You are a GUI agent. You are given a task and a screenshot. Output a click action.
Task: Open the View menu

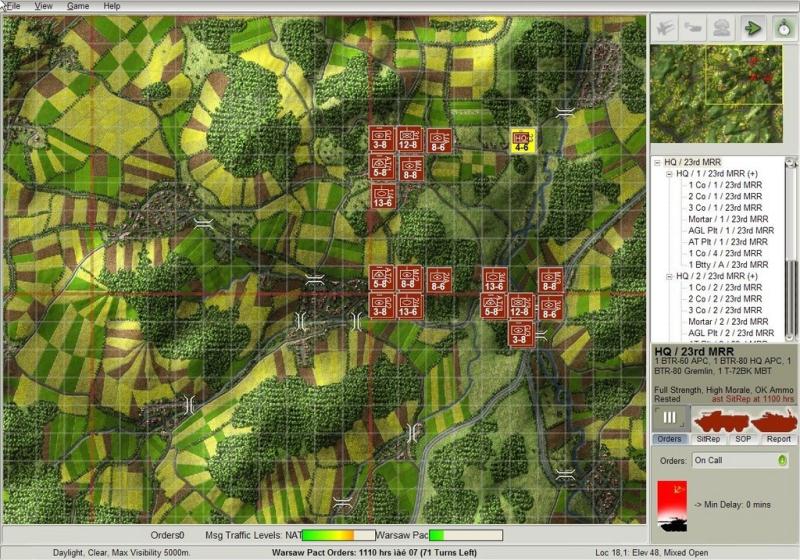click(44, 6)
